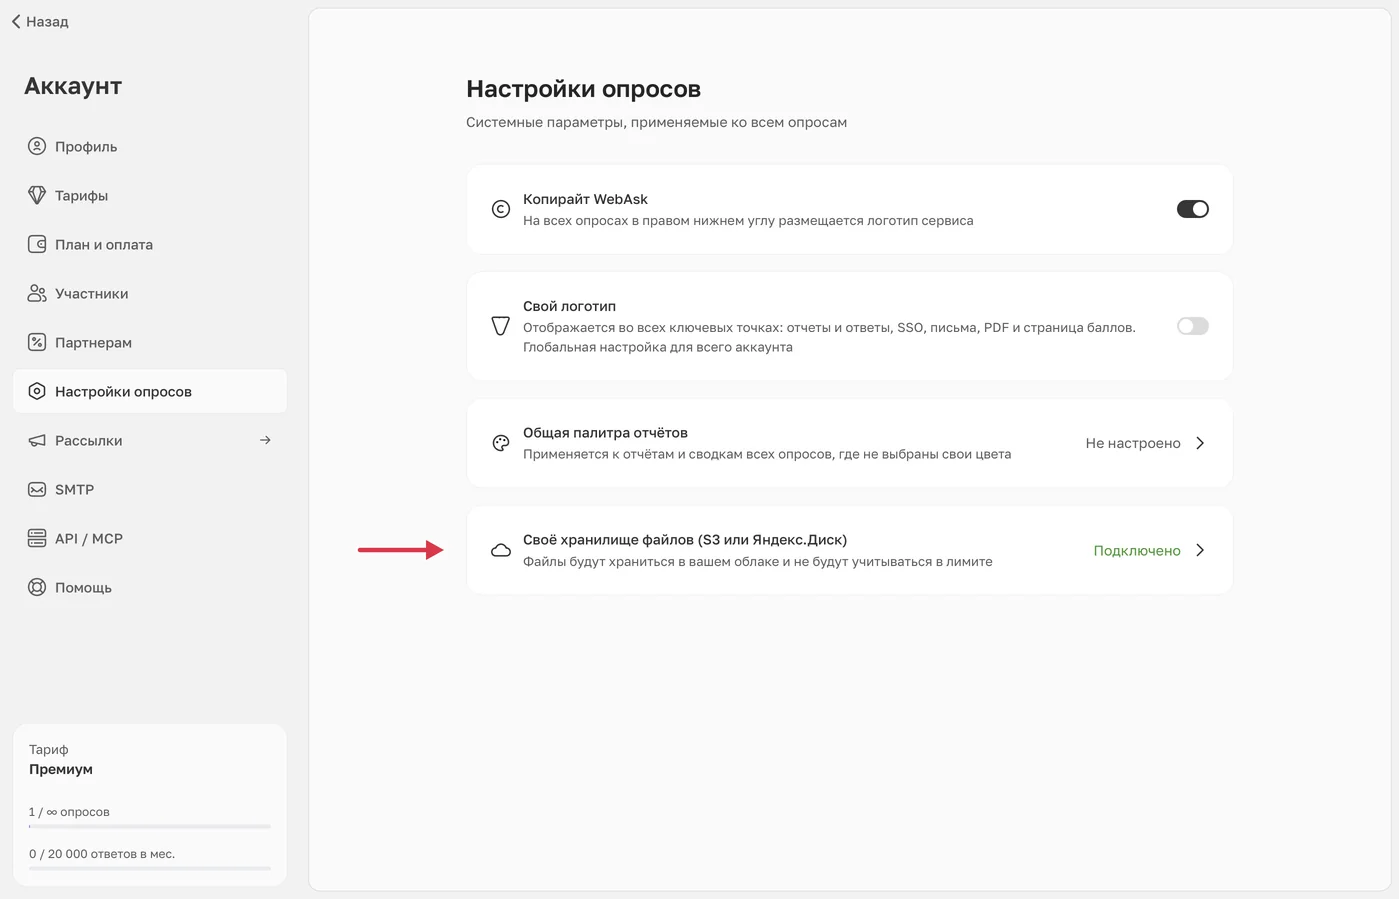The height and width of the screenshot is (899, 1399).
Task: Click the Рассылки megaphone icon
Action: pyautogui.click(x=37, y=440)
